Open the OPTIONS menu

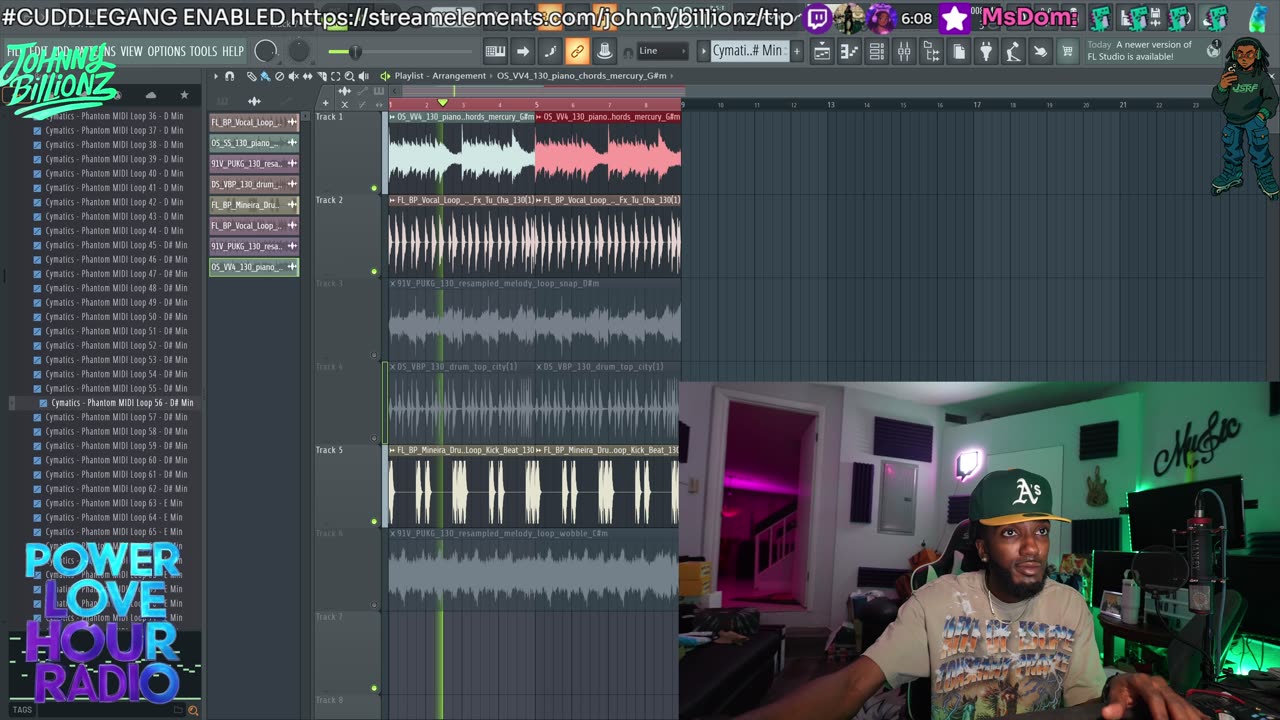pos(166,51)
